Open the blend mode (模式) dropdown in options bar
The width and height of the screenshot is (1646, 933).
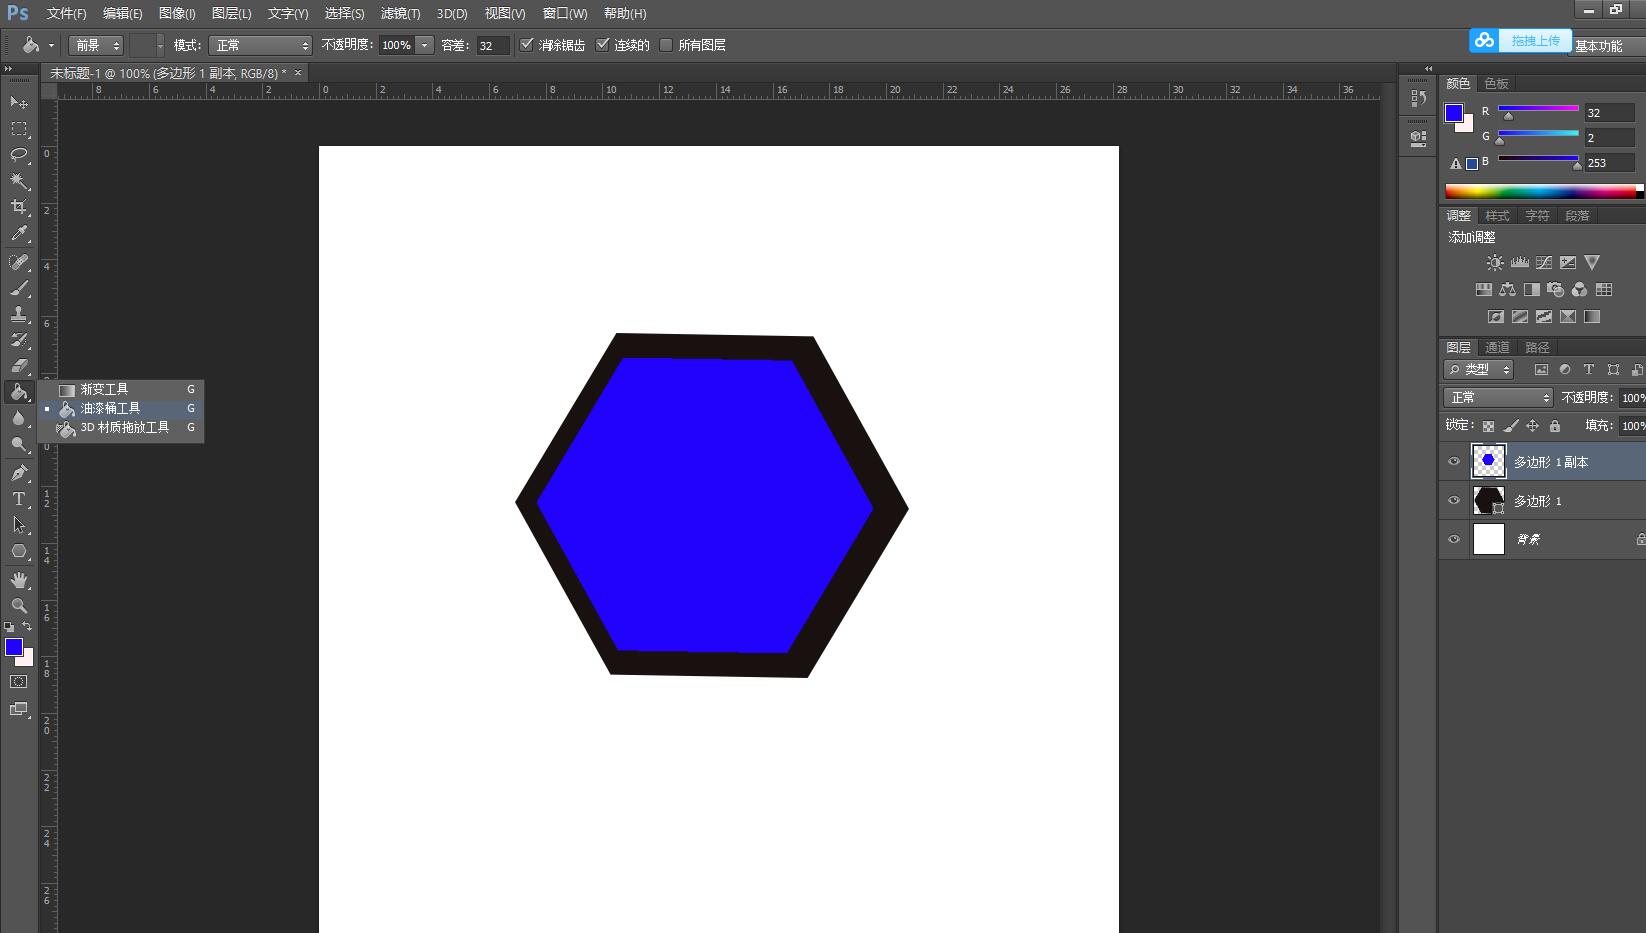(261, 46)
